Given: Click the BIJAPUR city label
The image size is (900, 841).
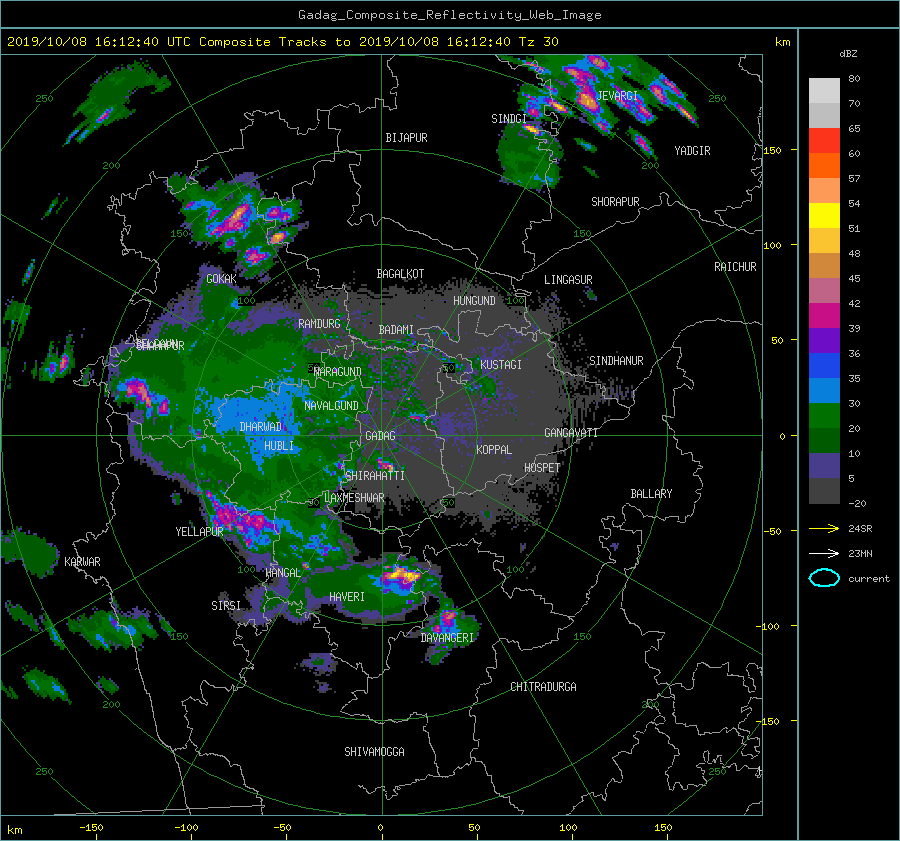Looking at the screenshot, I should [x=406, y=138].
